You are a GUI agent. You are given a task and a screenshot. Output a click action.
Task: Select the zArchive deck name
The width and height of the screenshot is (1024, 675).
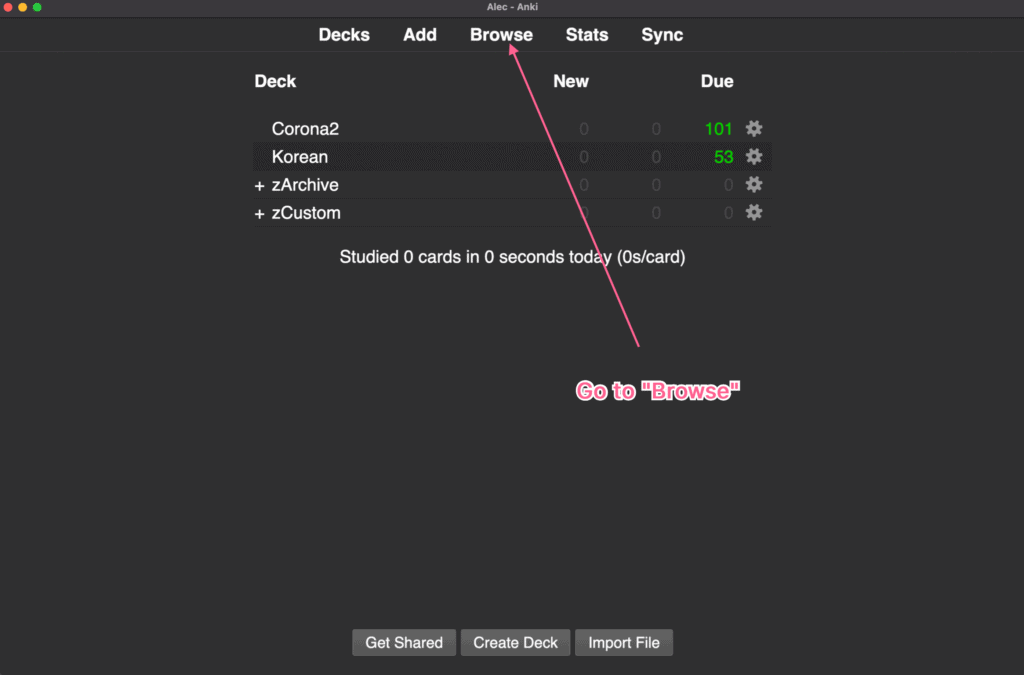[305, 185]
